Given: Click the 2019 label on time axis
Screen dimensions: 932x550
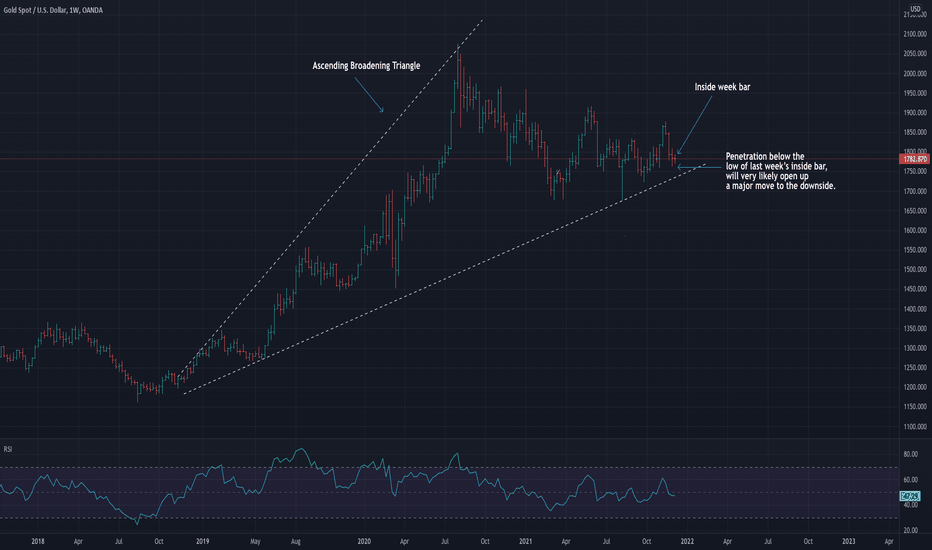Looking at the screenshot, I should (x=203, y=542).
